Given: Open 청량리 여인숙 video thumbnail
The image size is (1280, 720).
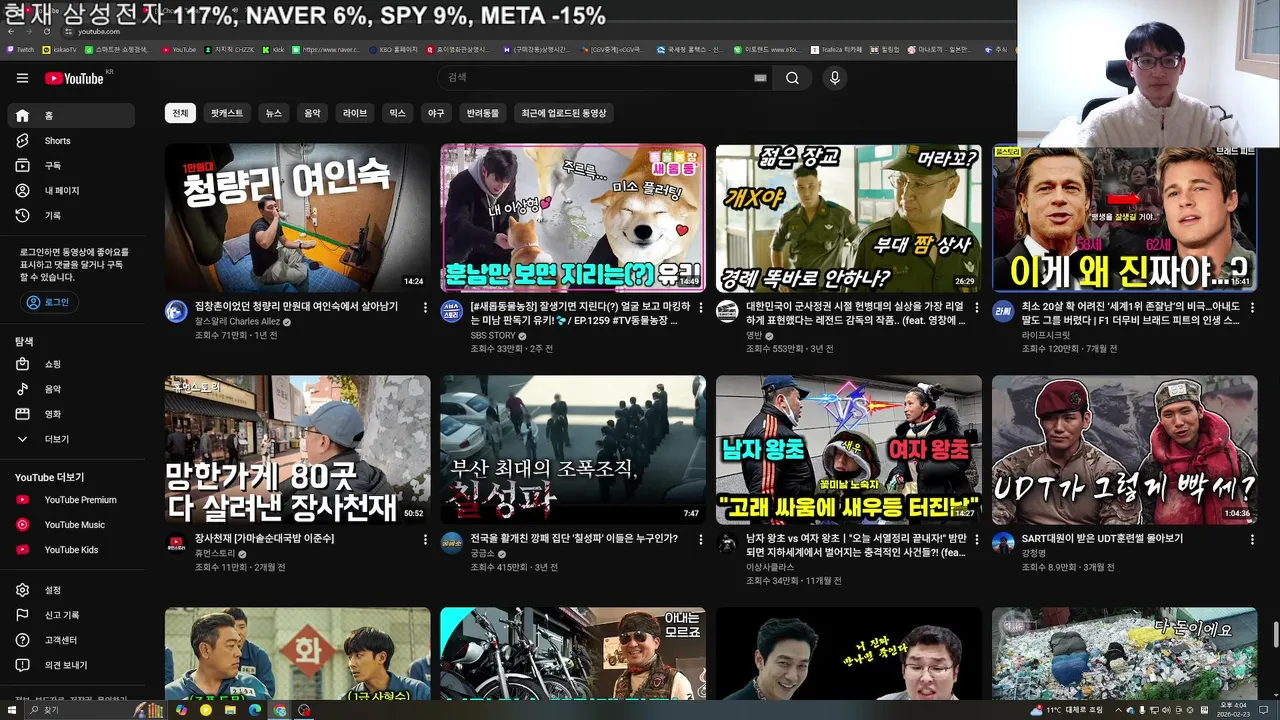Looking at the screenshot, I should pos(297,218).
